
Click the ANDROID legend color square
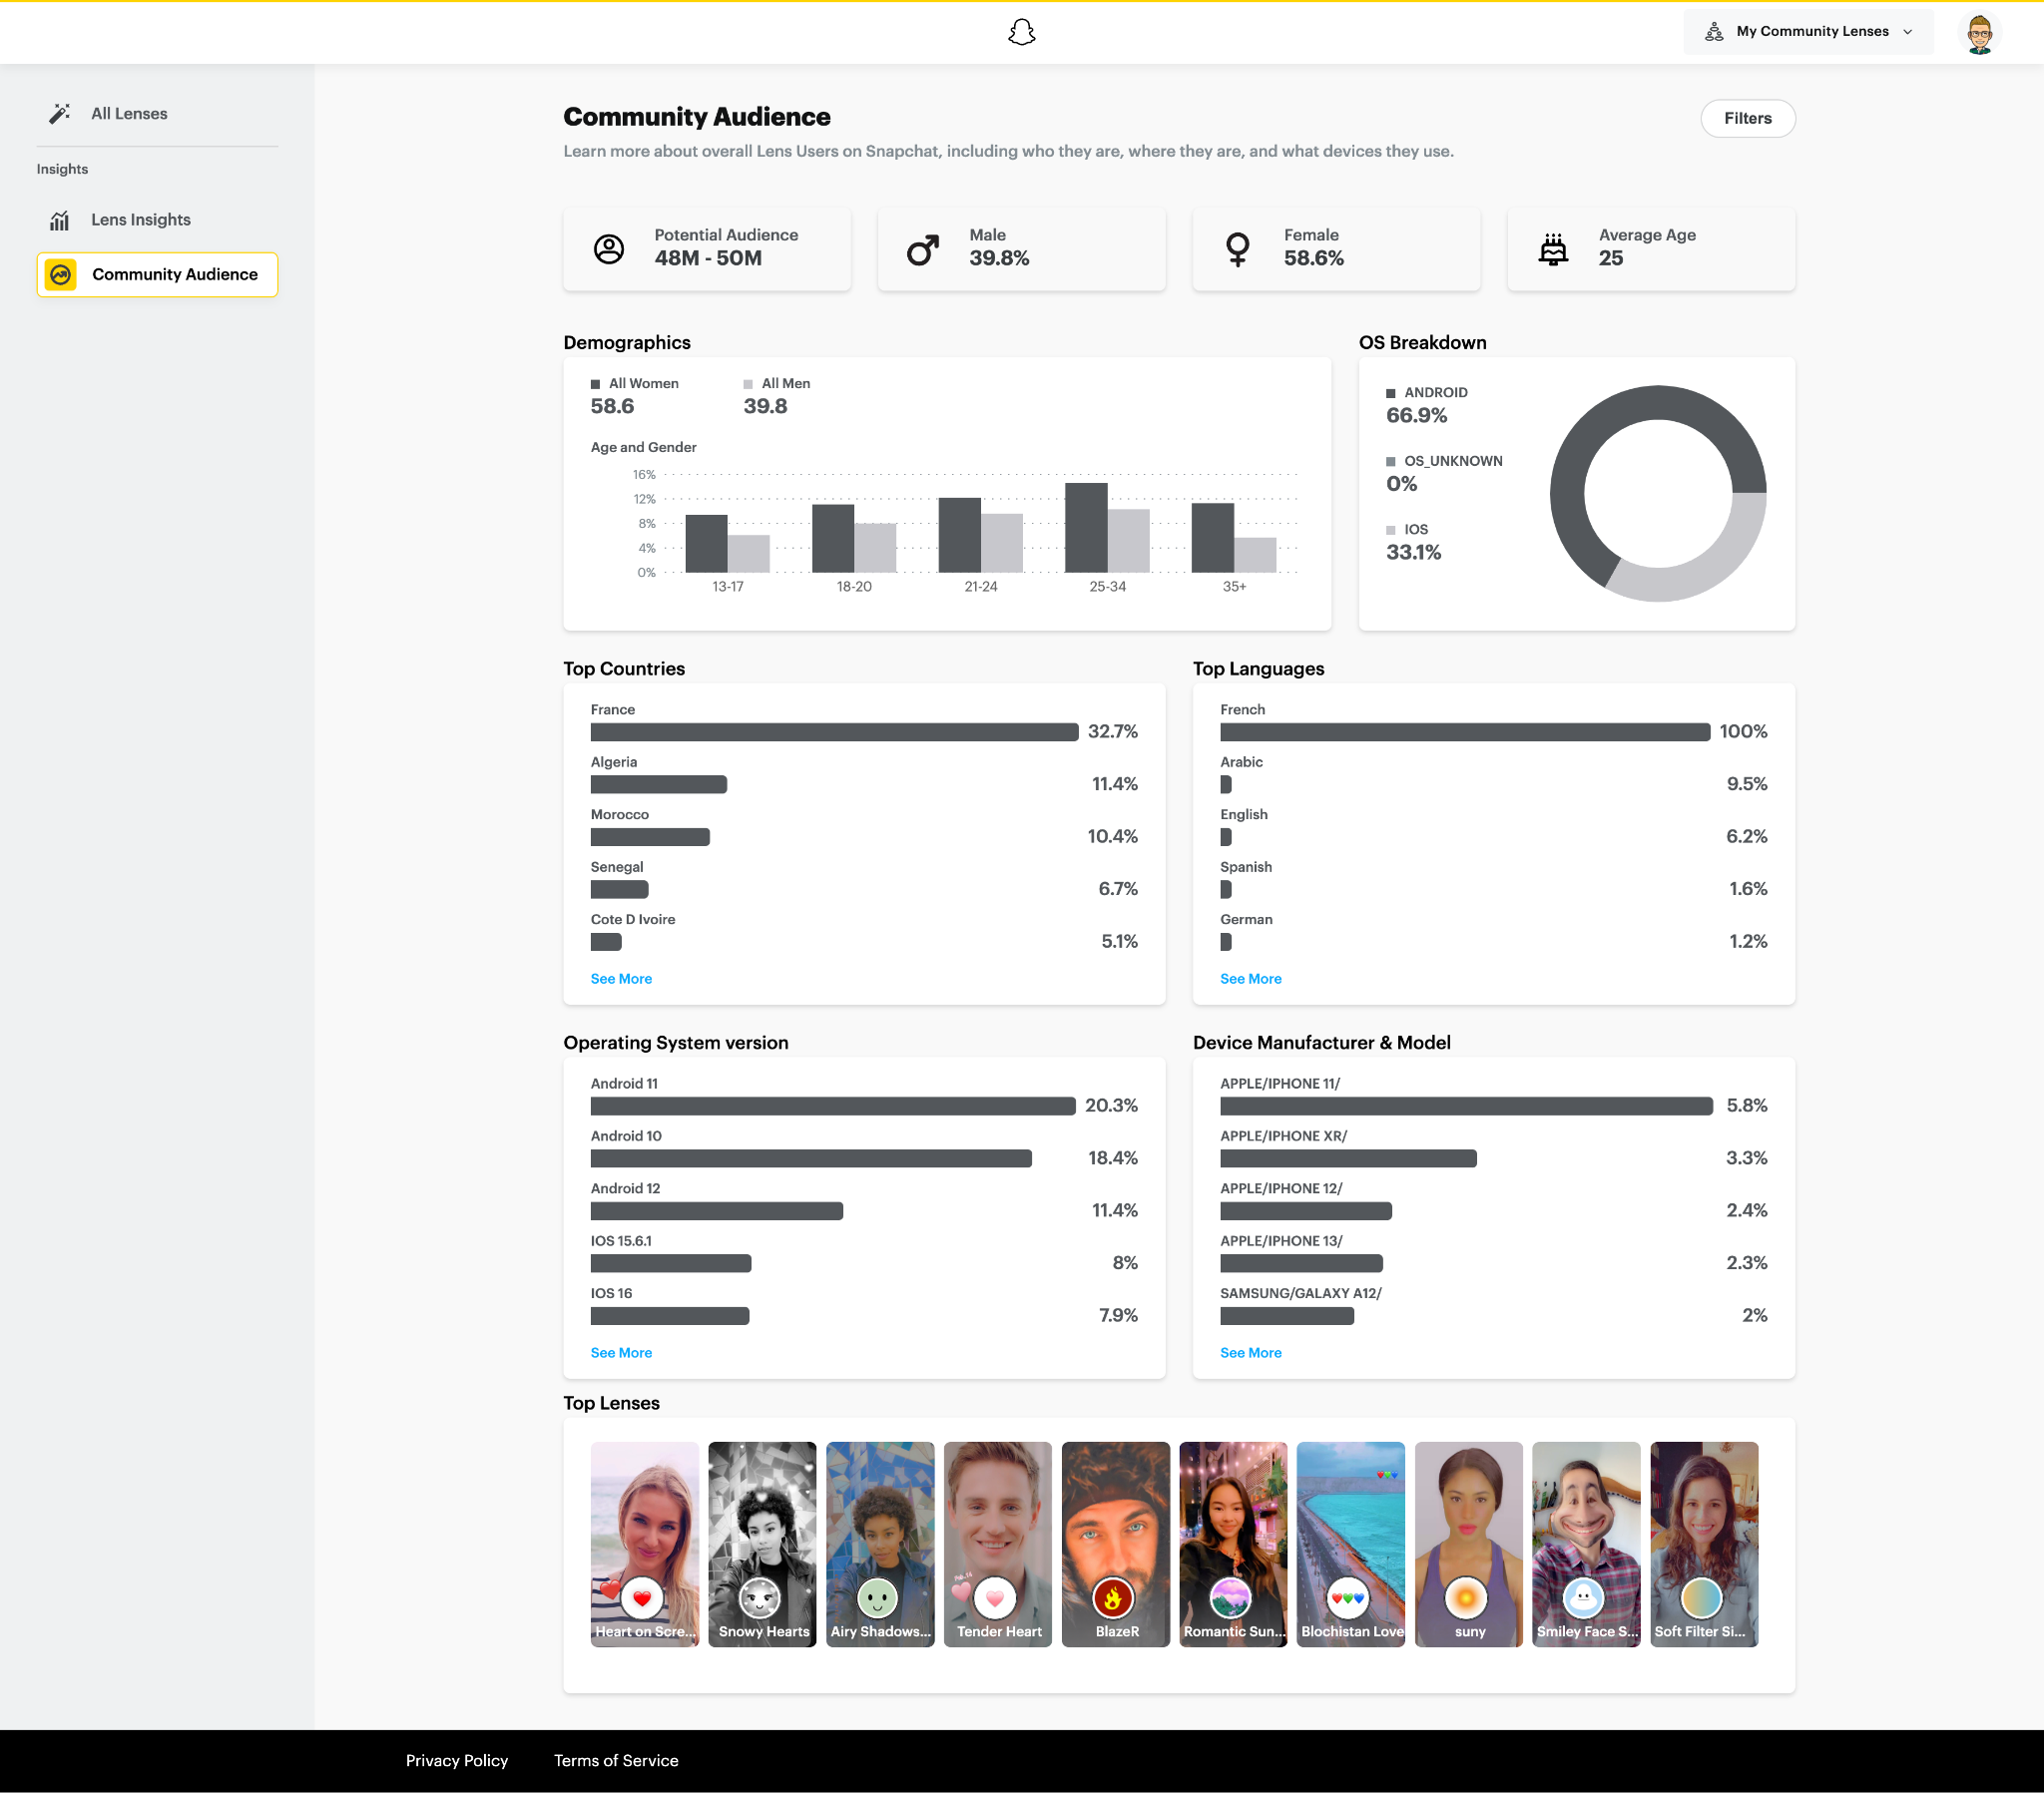click(1390, 393)
